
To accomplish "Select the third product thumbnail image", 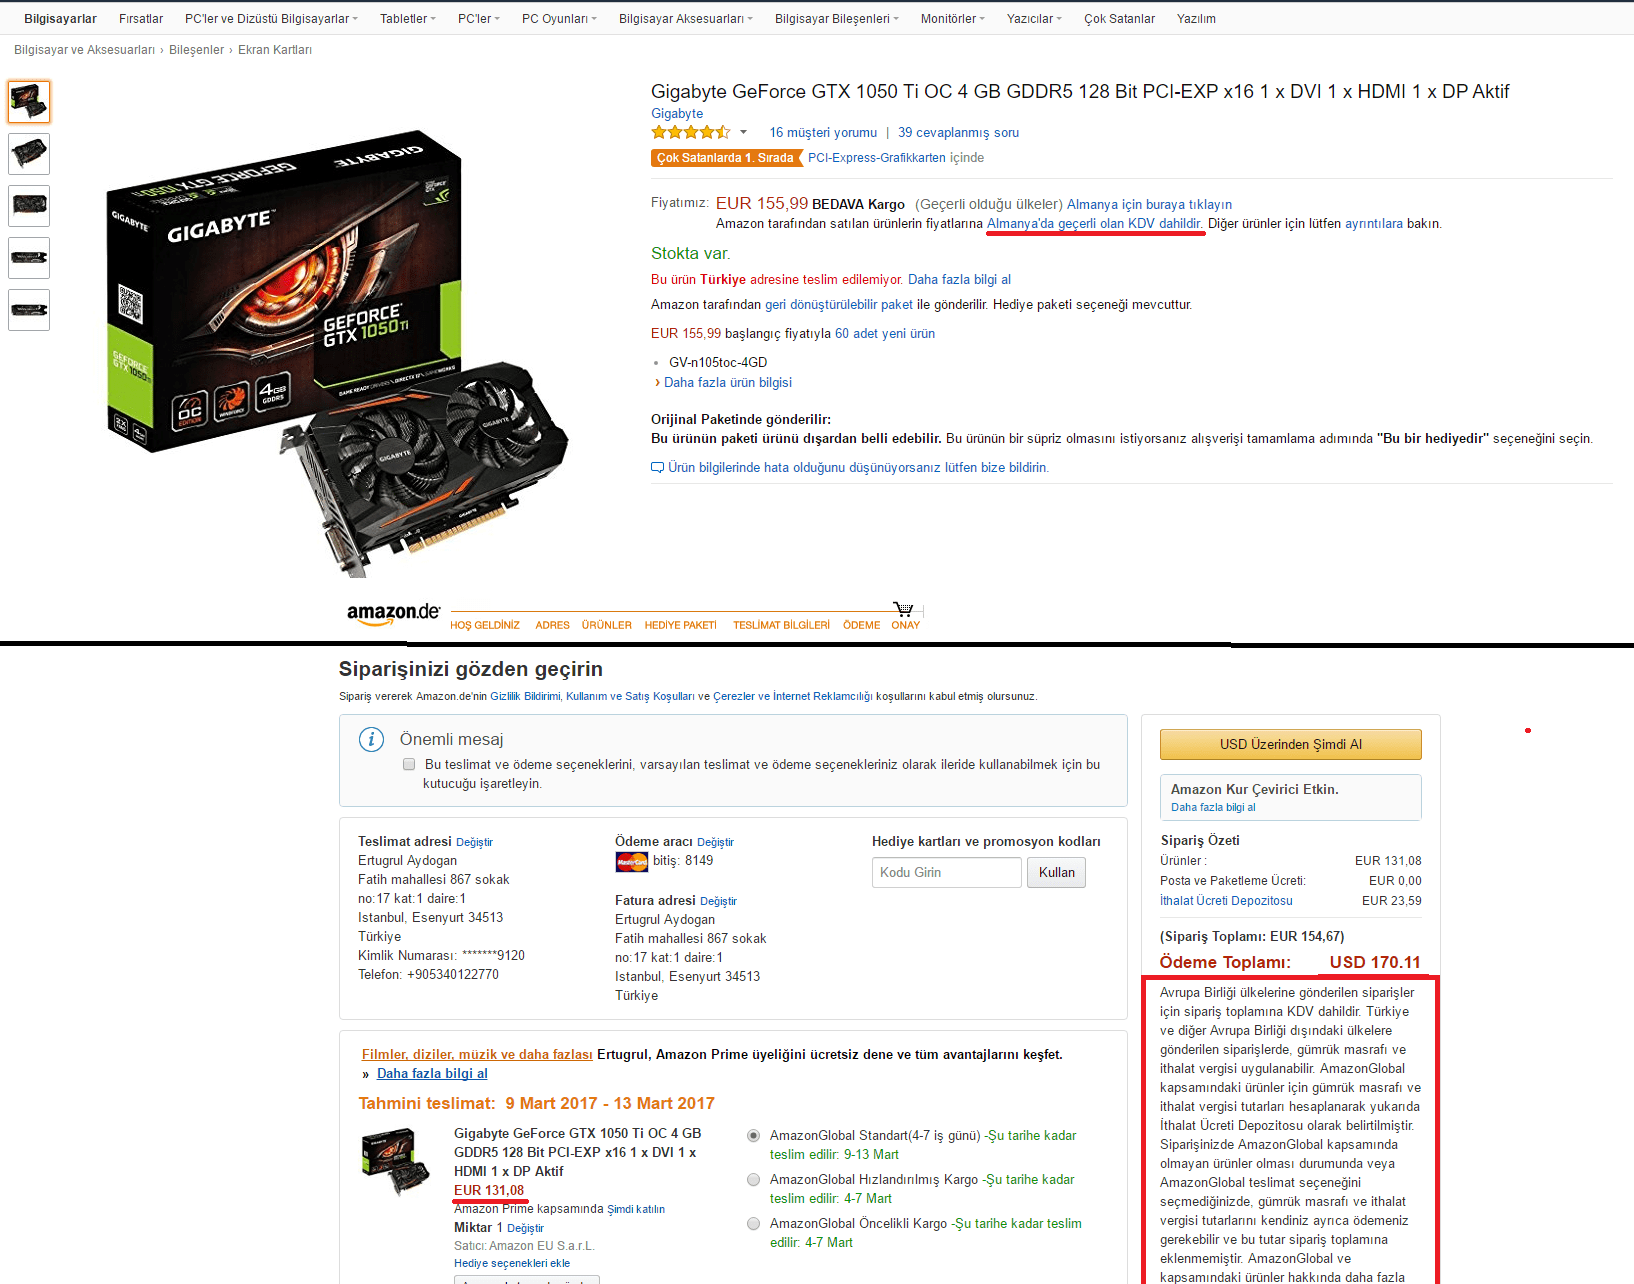I will [29, 206].
